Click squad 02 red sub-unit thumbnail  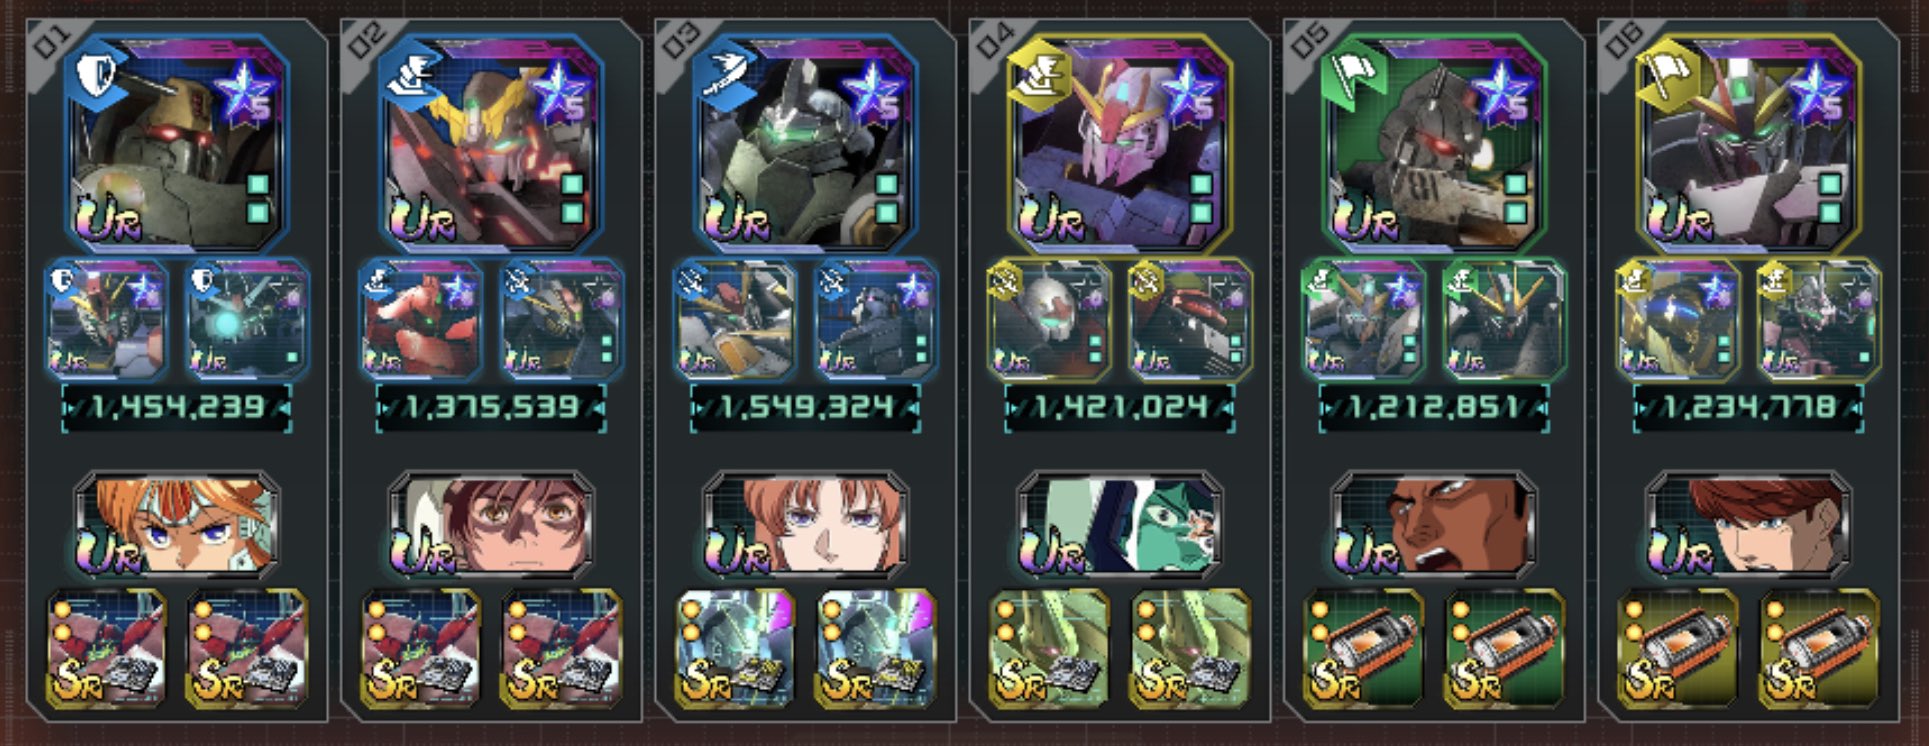[x=421, y=319]
